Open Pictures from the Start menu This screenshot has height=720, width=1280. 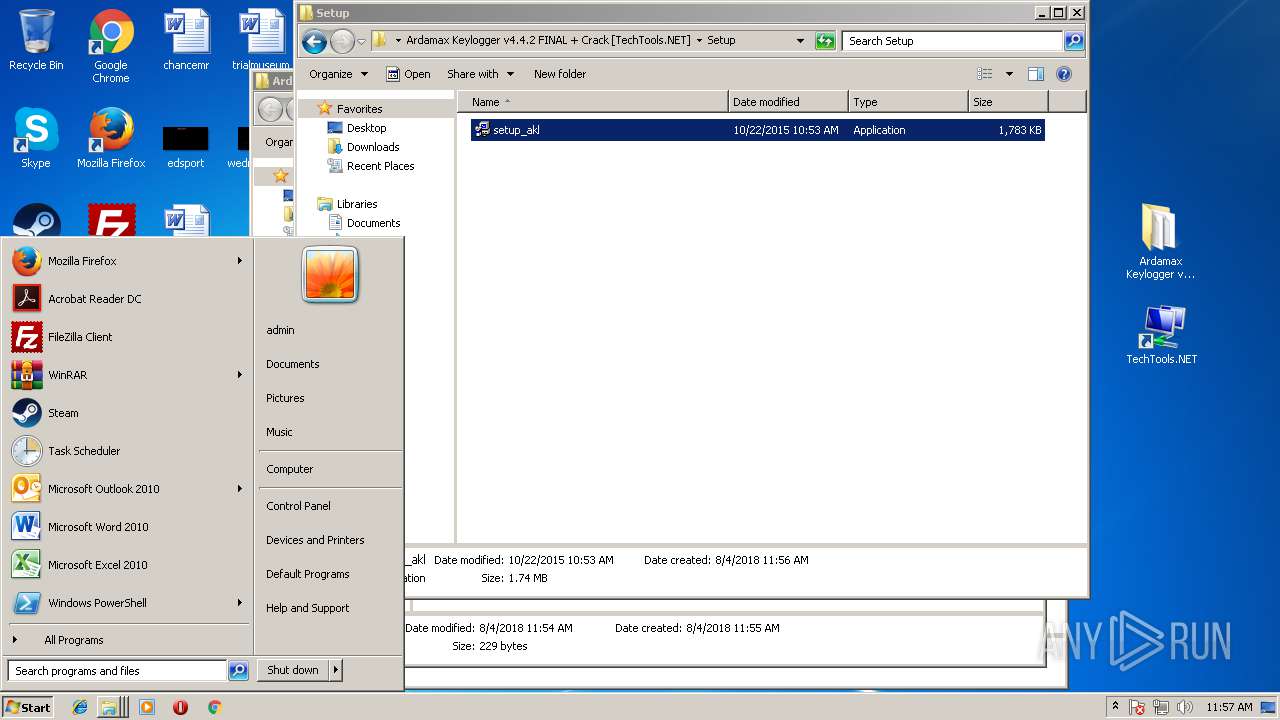pos(285,398)
